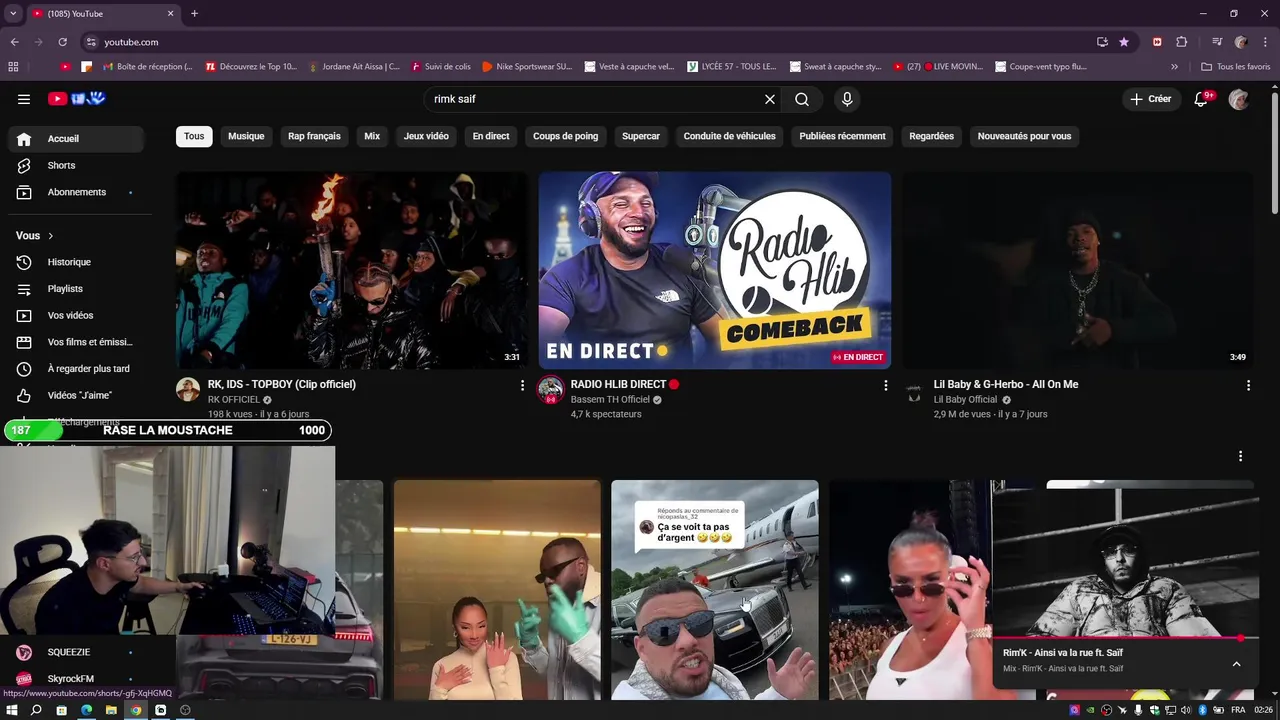Screen dimensions: 1280x720
Task: Select the En direct filter chip
Action: [491, 136]
